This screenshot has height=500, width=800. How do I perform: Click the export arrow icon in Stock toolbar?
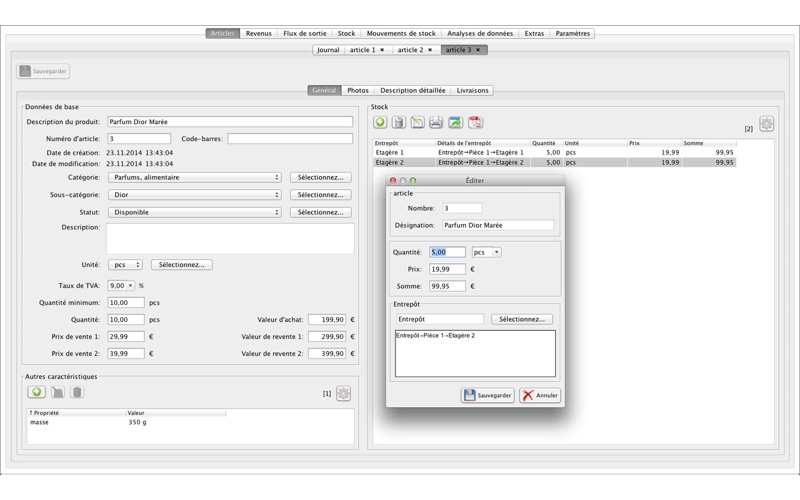pos(455,122)
